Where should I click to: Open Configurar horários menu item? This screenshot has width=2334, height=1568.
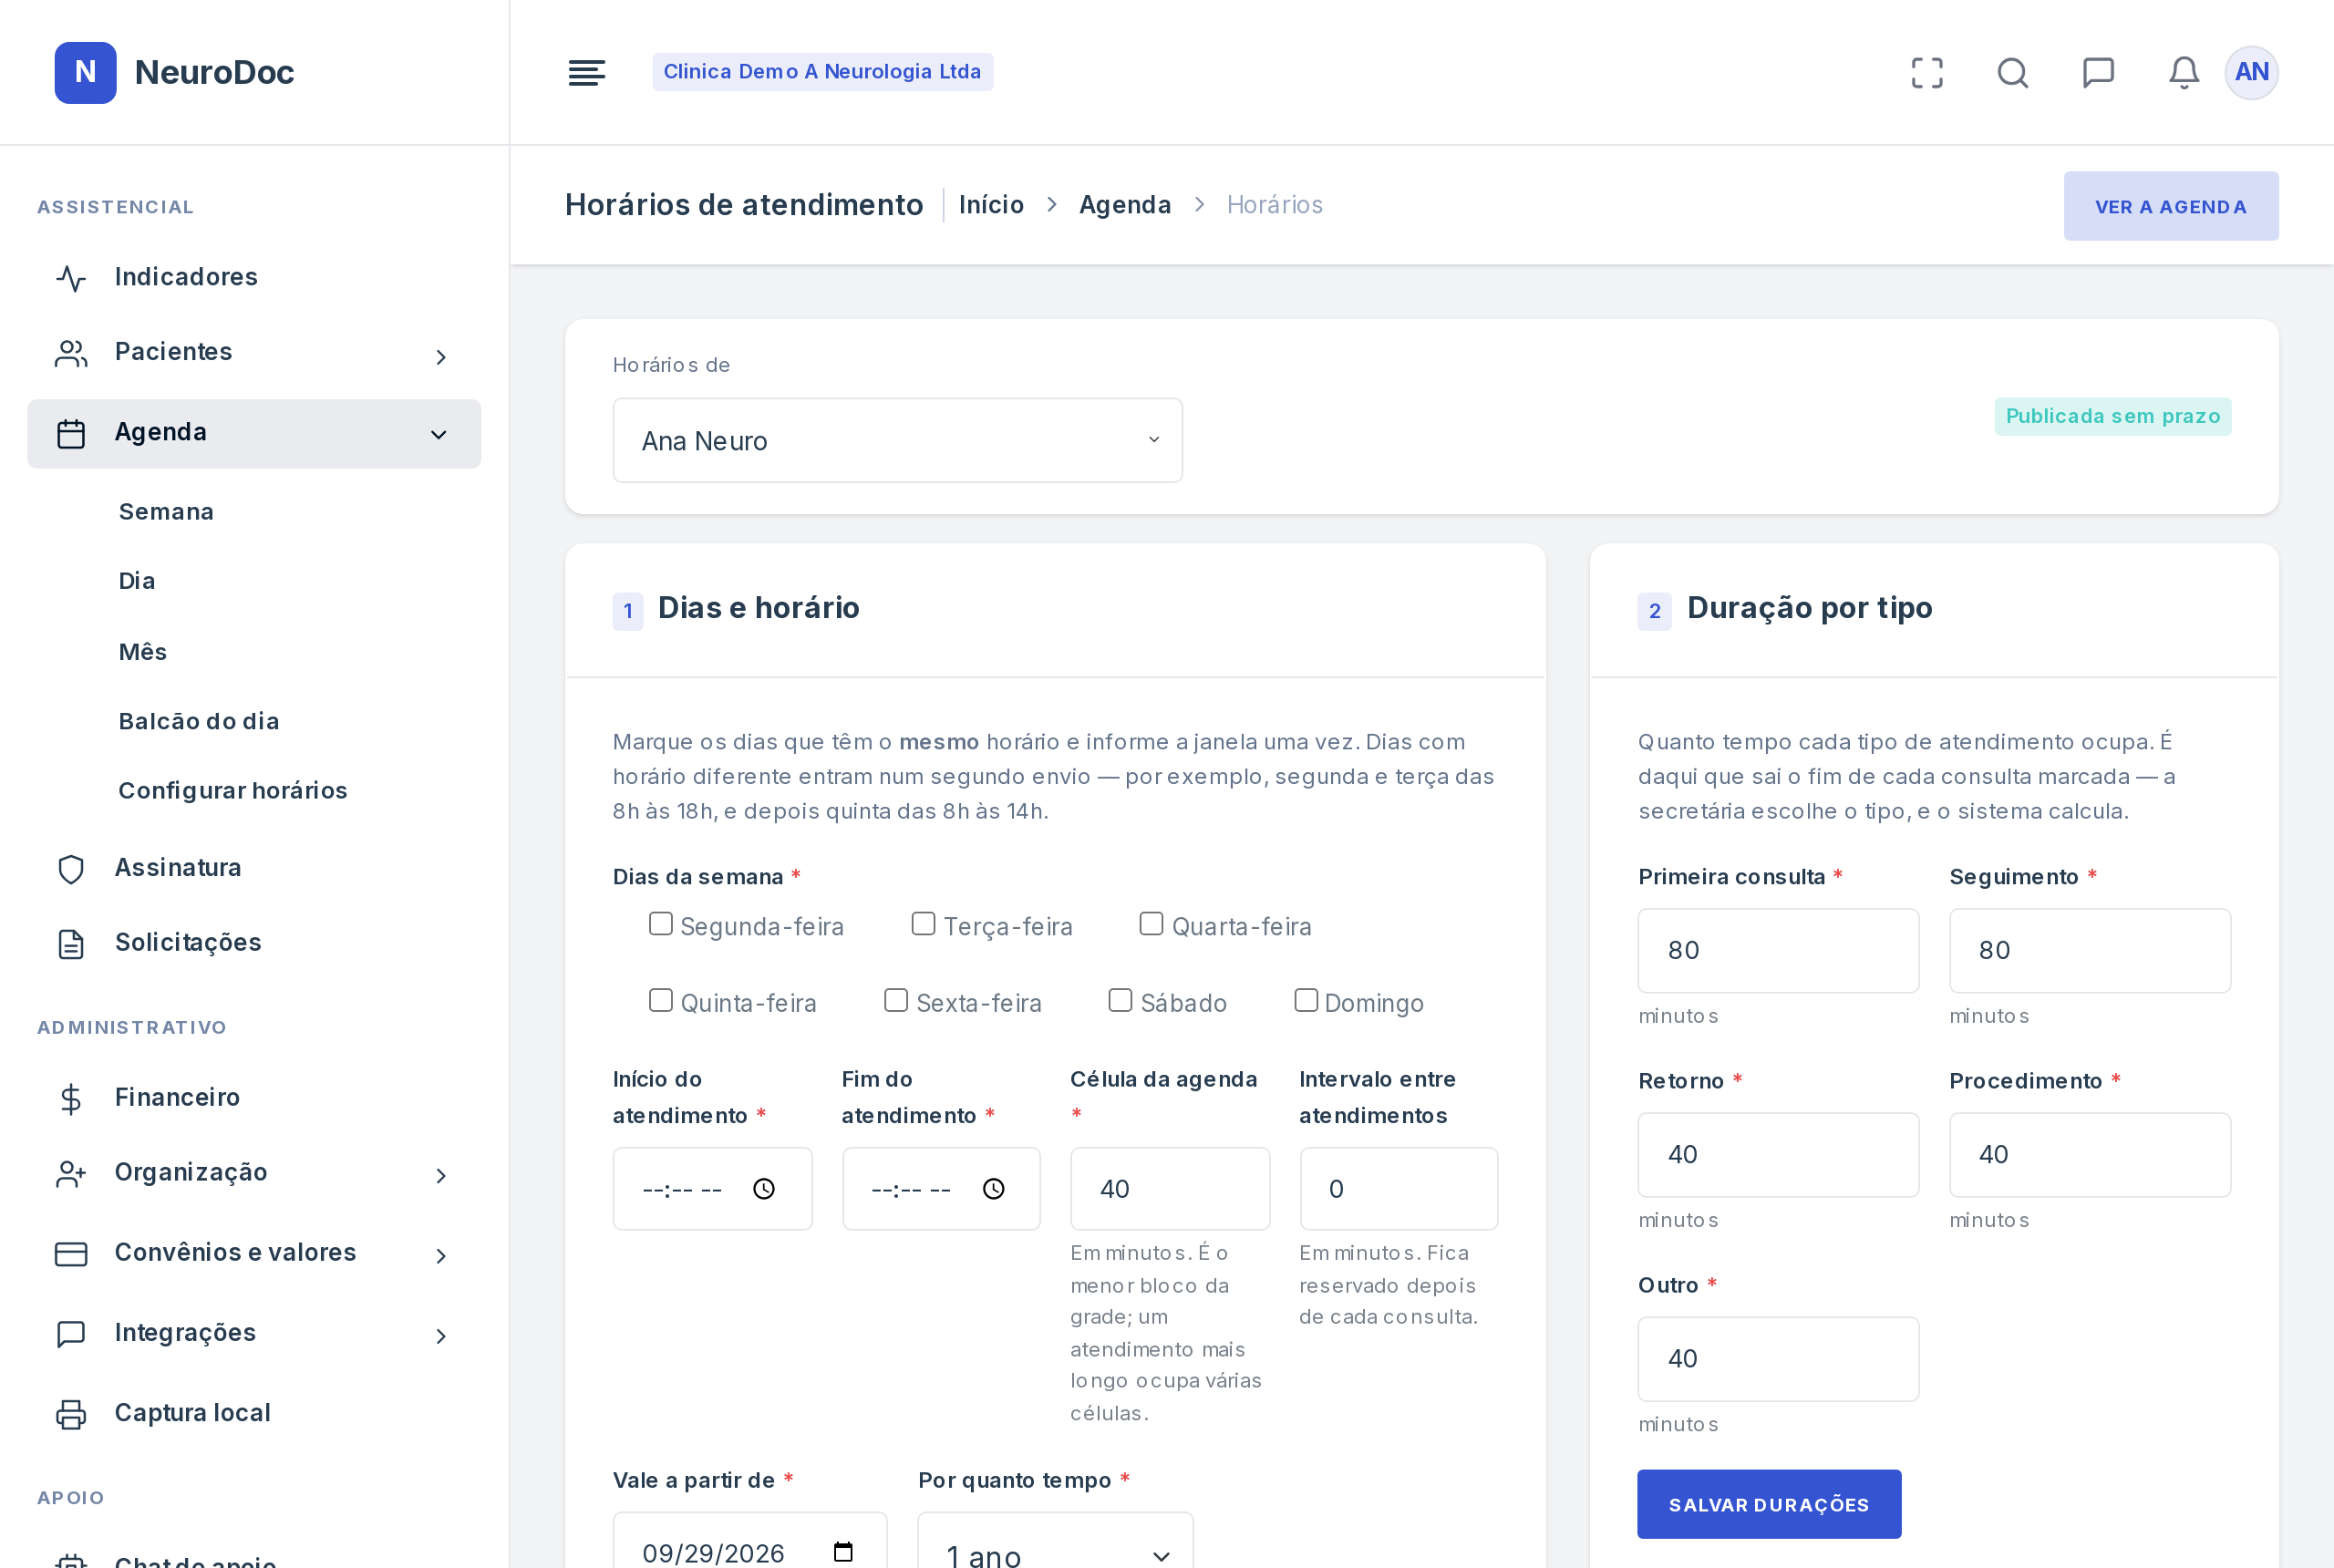pyautogui.click(x=232, y=790)
